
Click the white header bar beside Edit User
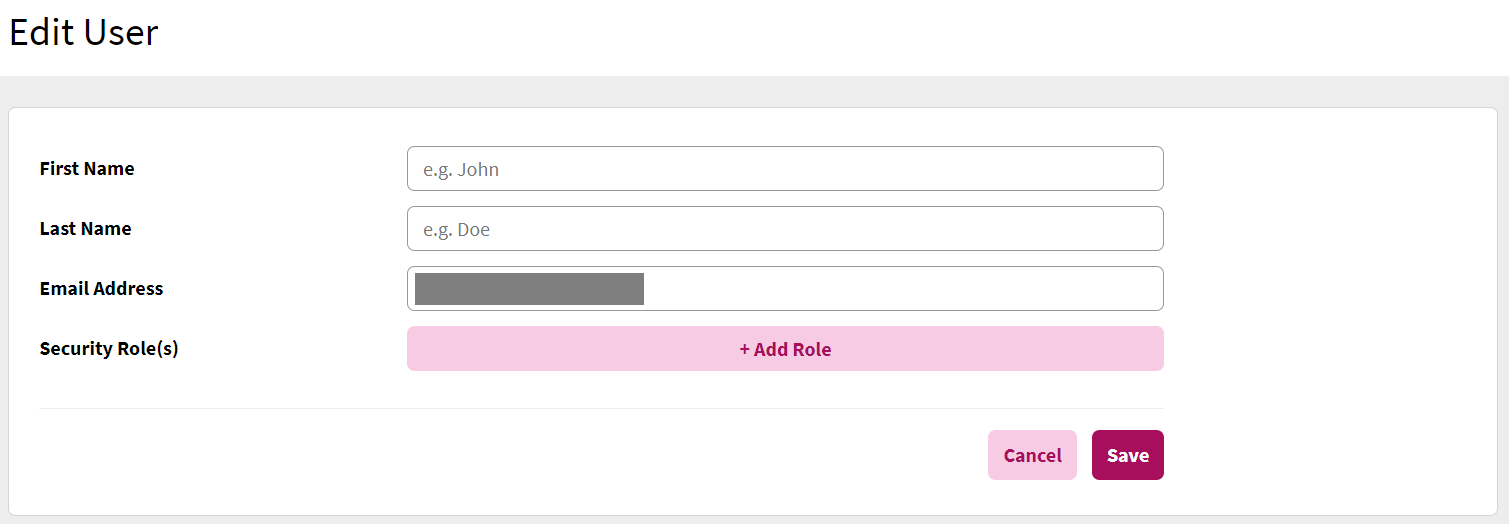[800, 35]
